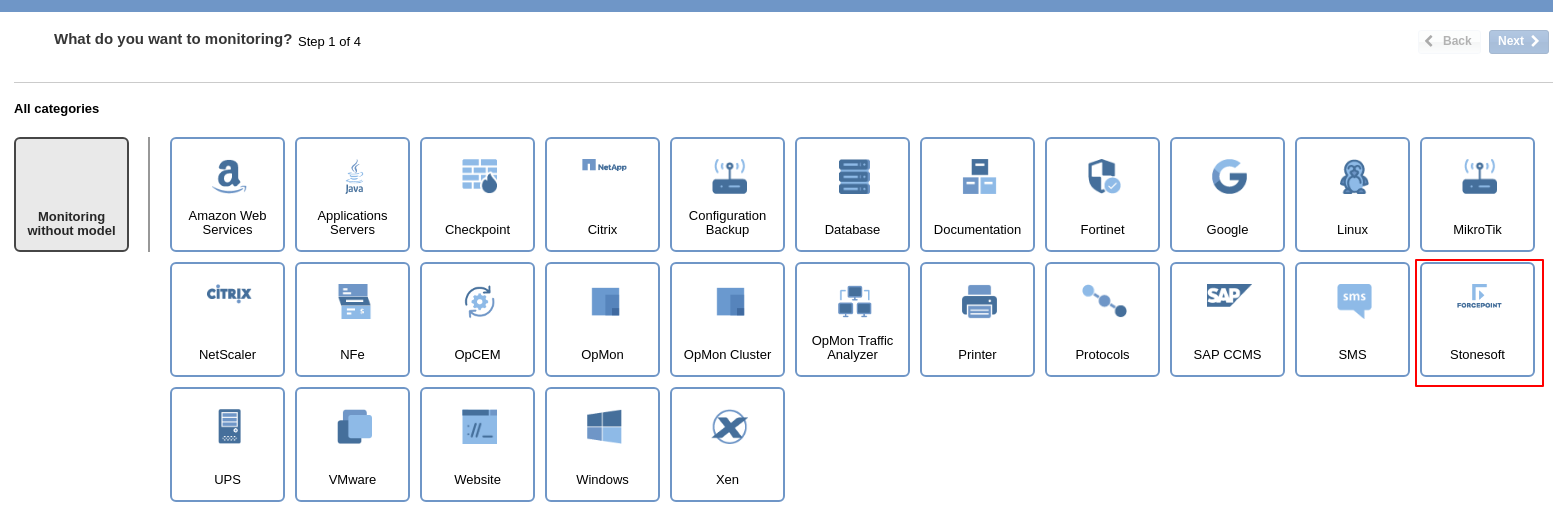Viewport: 1553px width, 514px height.
Task: Select the Printer category icon
Action: 977,319
